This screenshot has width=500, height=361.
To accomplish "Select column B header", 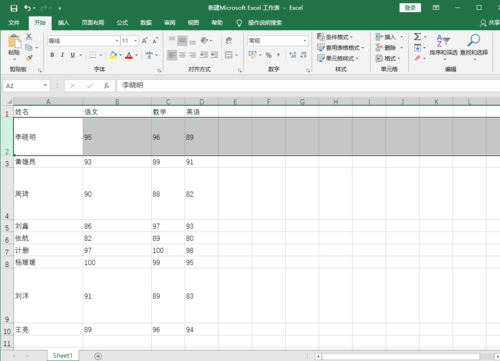I will (117, 102).
